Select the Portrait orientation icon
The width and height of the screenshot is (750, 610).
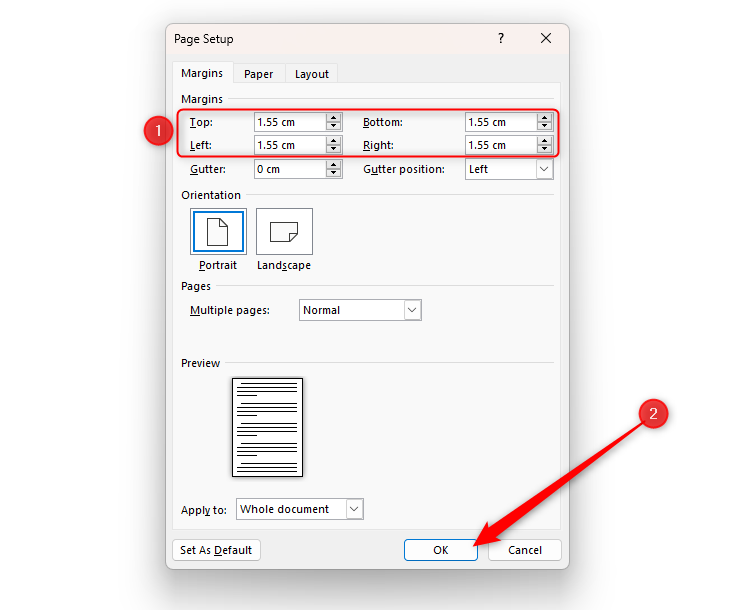[218, 232]
